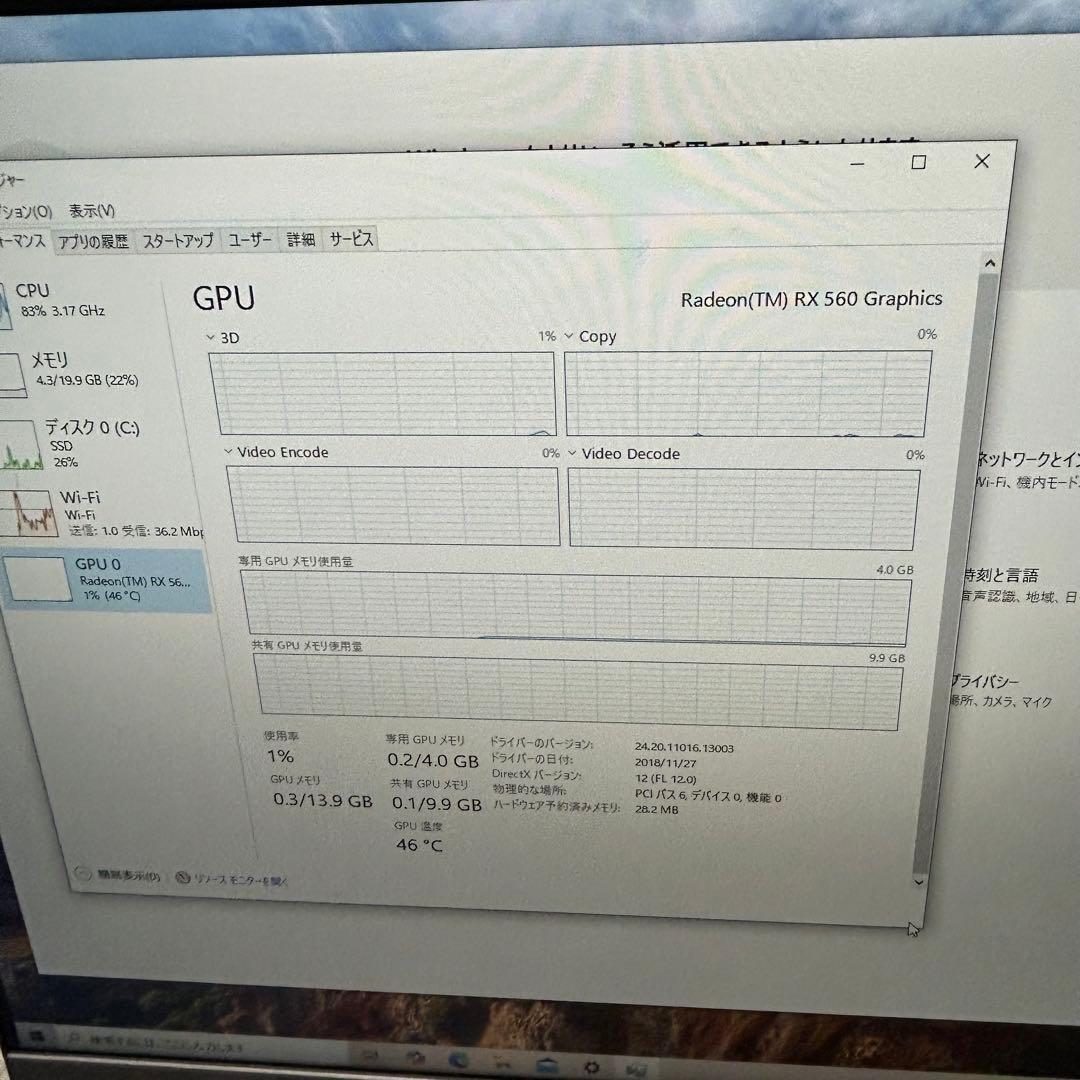1080x1080 pixels.
Task: Open the browser from the taskbar
Action: coord(460,1058)
